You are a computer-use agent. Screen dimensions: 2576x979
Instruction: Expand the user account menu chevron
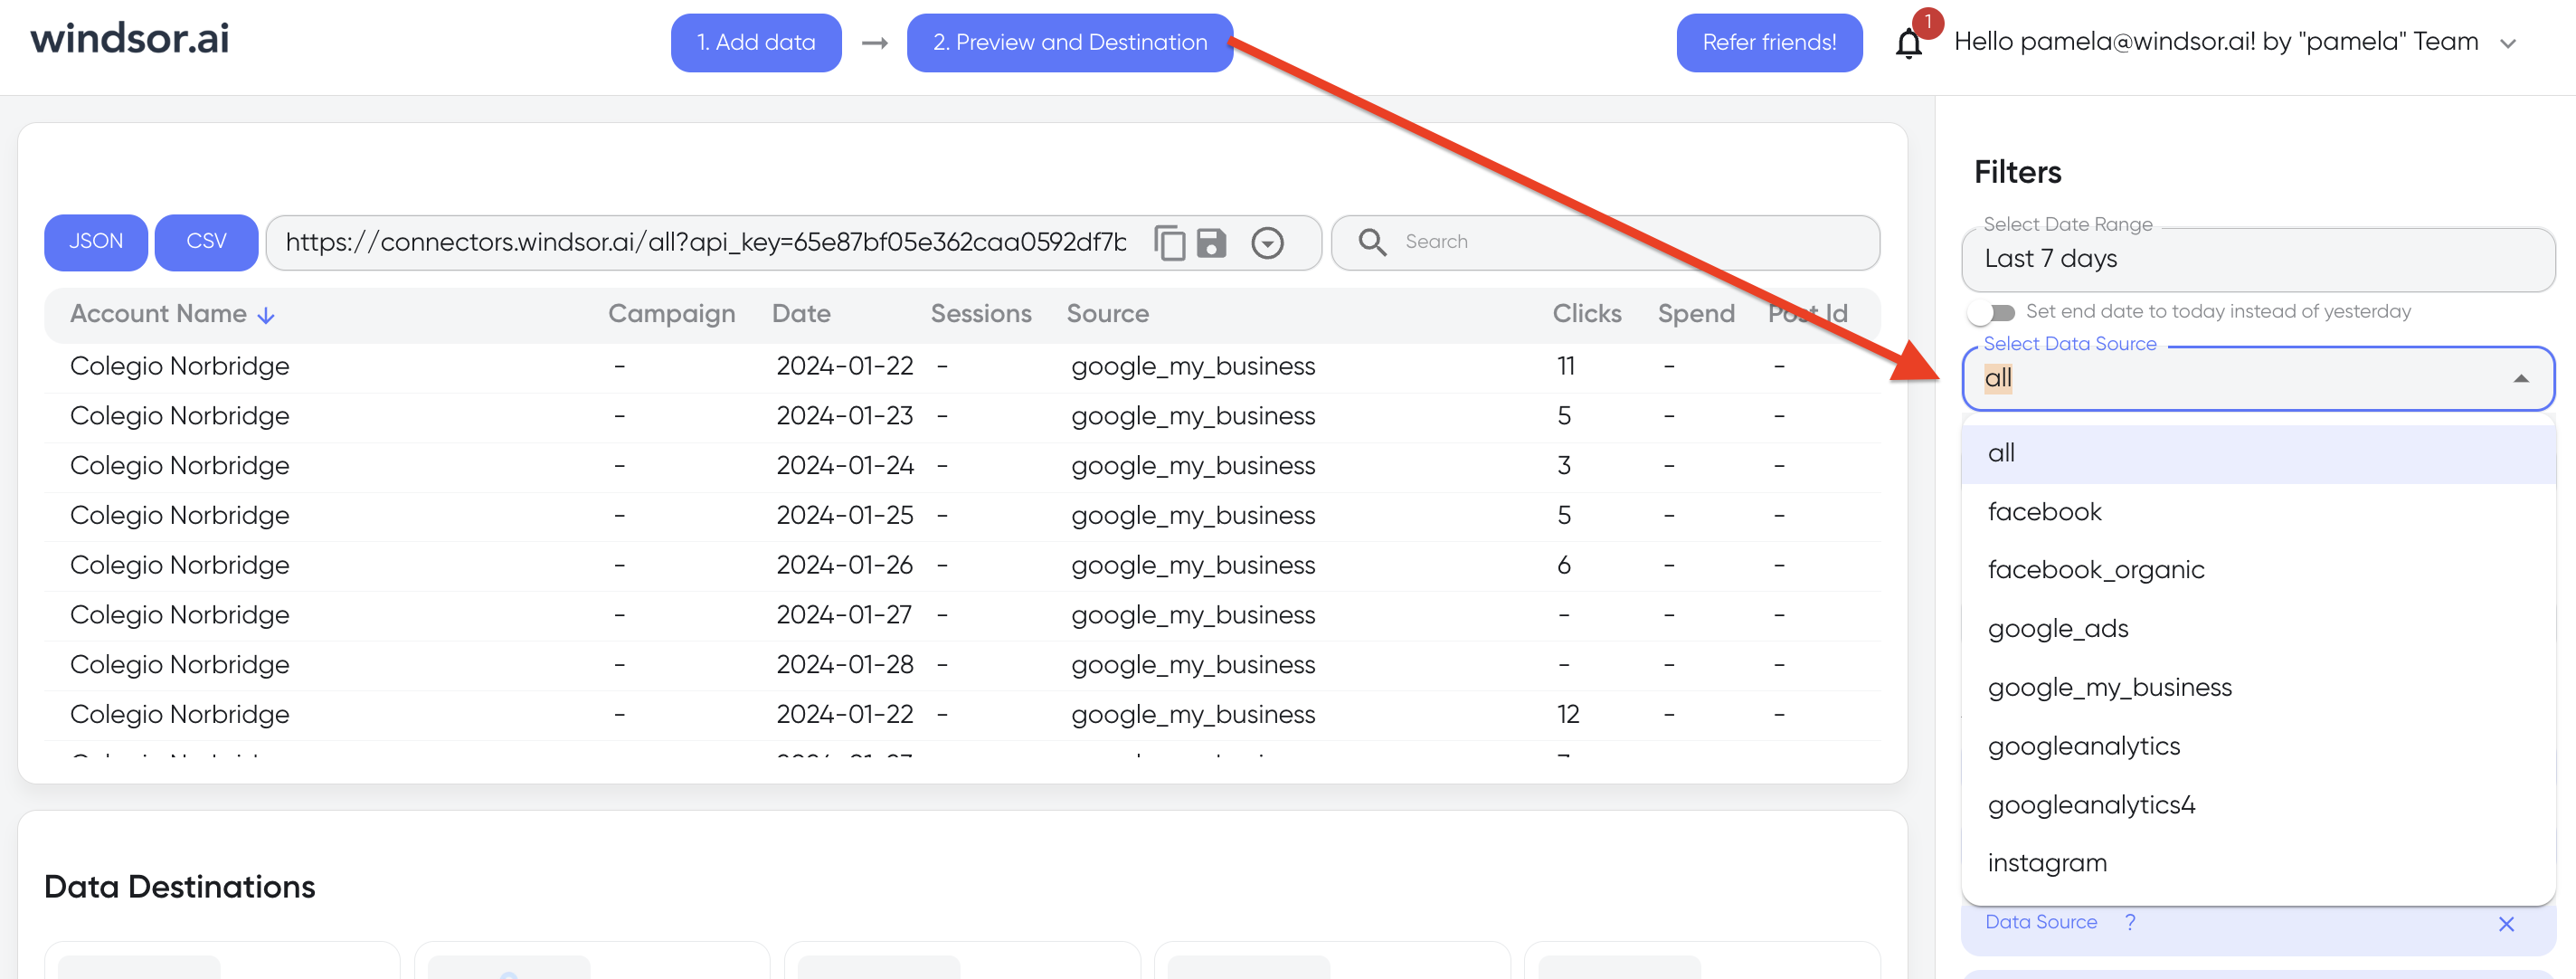[x=2508, y=43]
